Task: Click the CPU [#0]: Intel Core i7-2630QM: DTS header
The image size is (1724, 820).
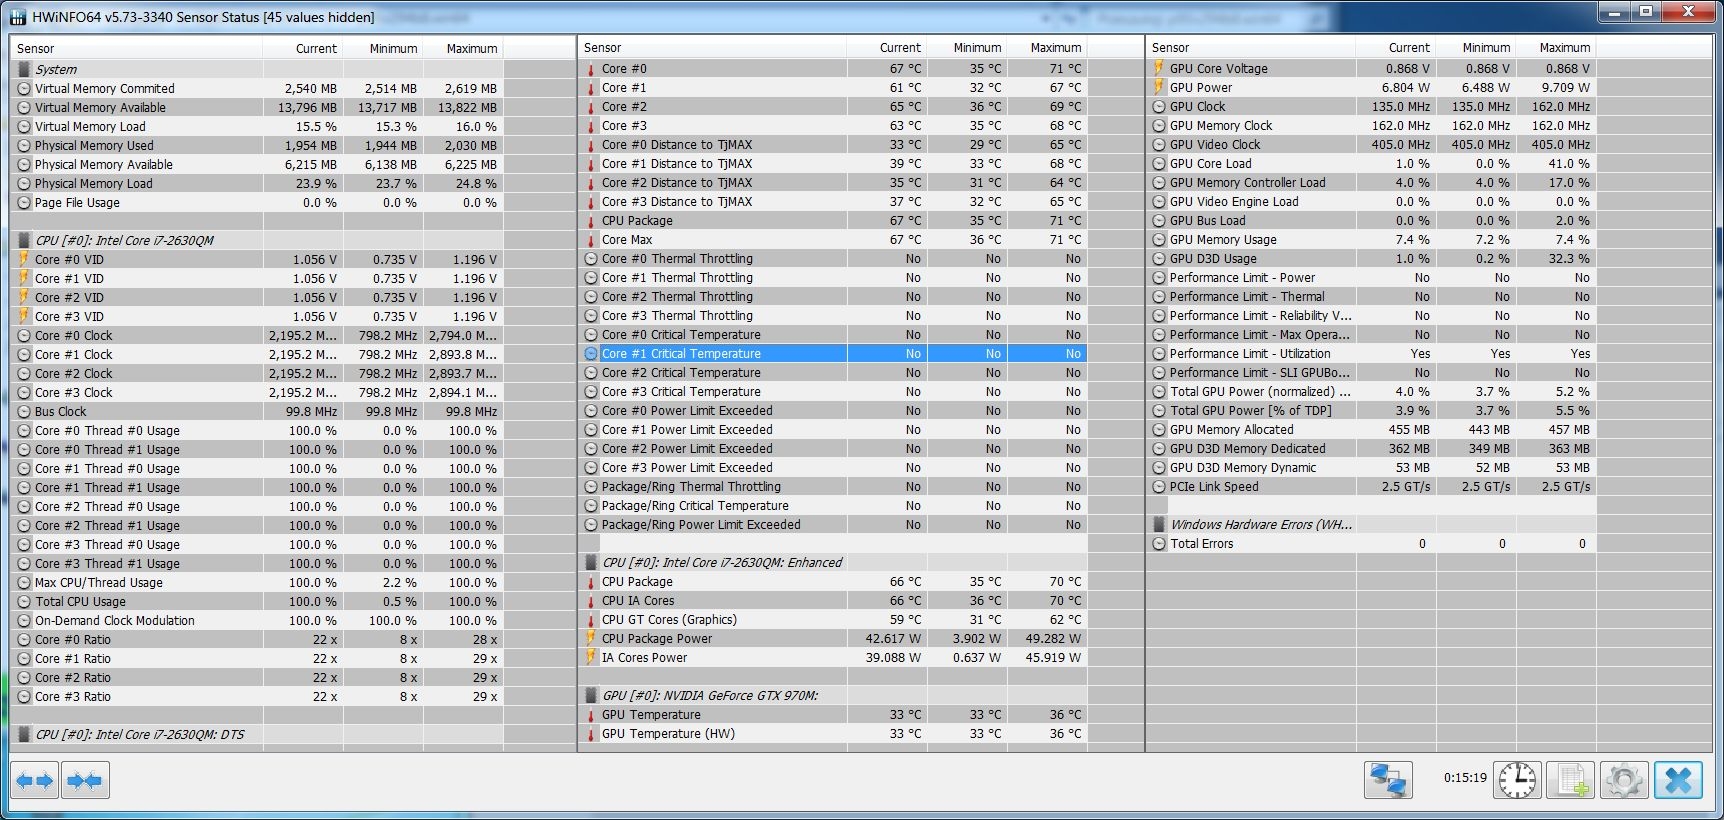Action: click(140, 735)
